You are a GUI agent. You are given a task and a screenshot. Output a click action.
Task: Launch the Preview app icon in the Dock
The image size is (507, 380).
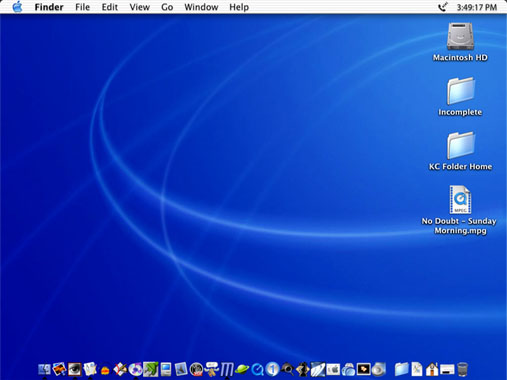[181, 369]
